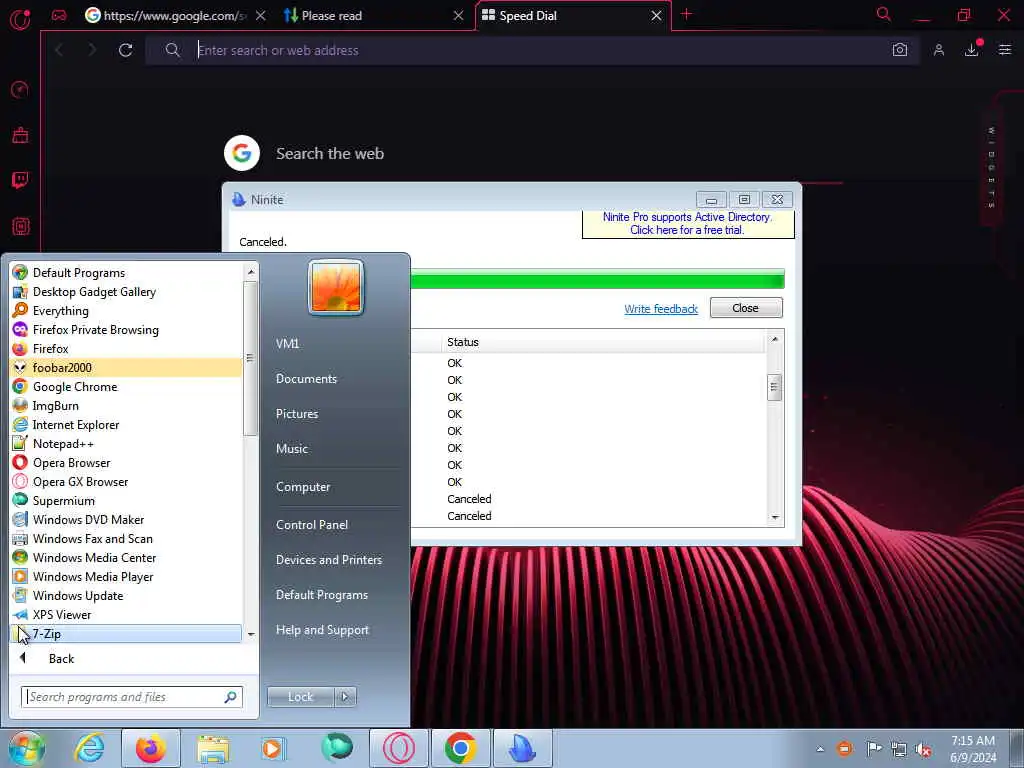Click the Ninite Pro free trial banner

(688, 223)
